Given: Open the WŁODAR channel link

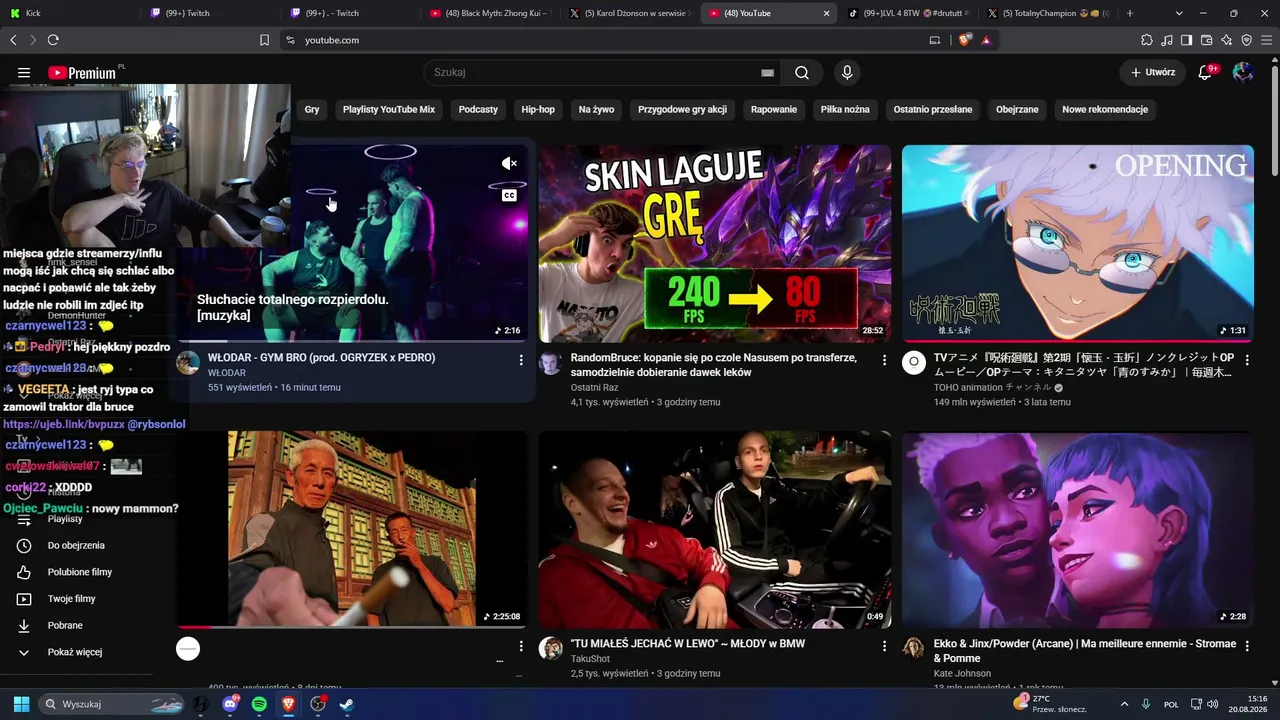Looking at the screenshot, I should pos(227,373).
